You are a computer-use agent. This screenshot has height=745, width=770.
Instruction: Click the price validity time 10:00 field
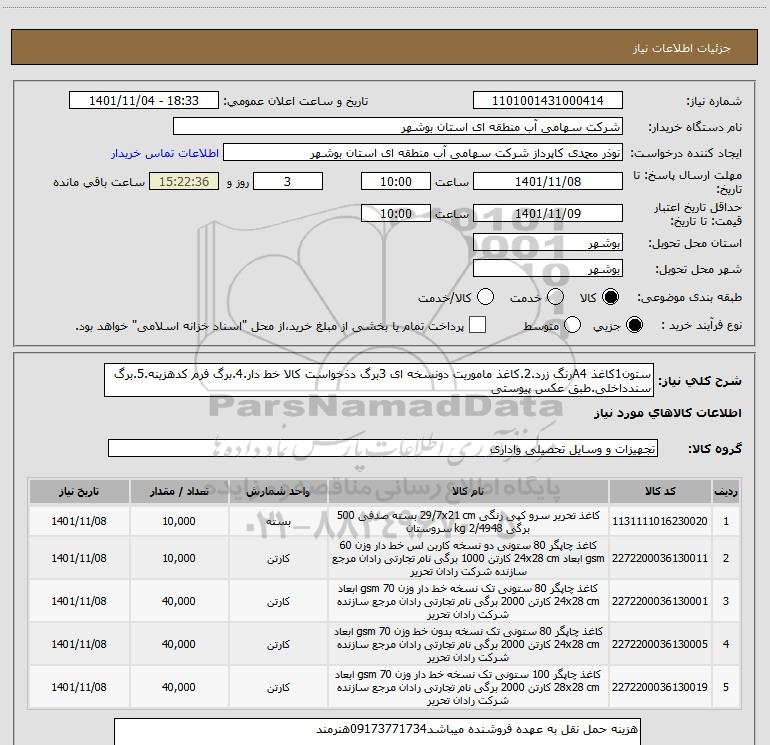(x=396, y=214)
